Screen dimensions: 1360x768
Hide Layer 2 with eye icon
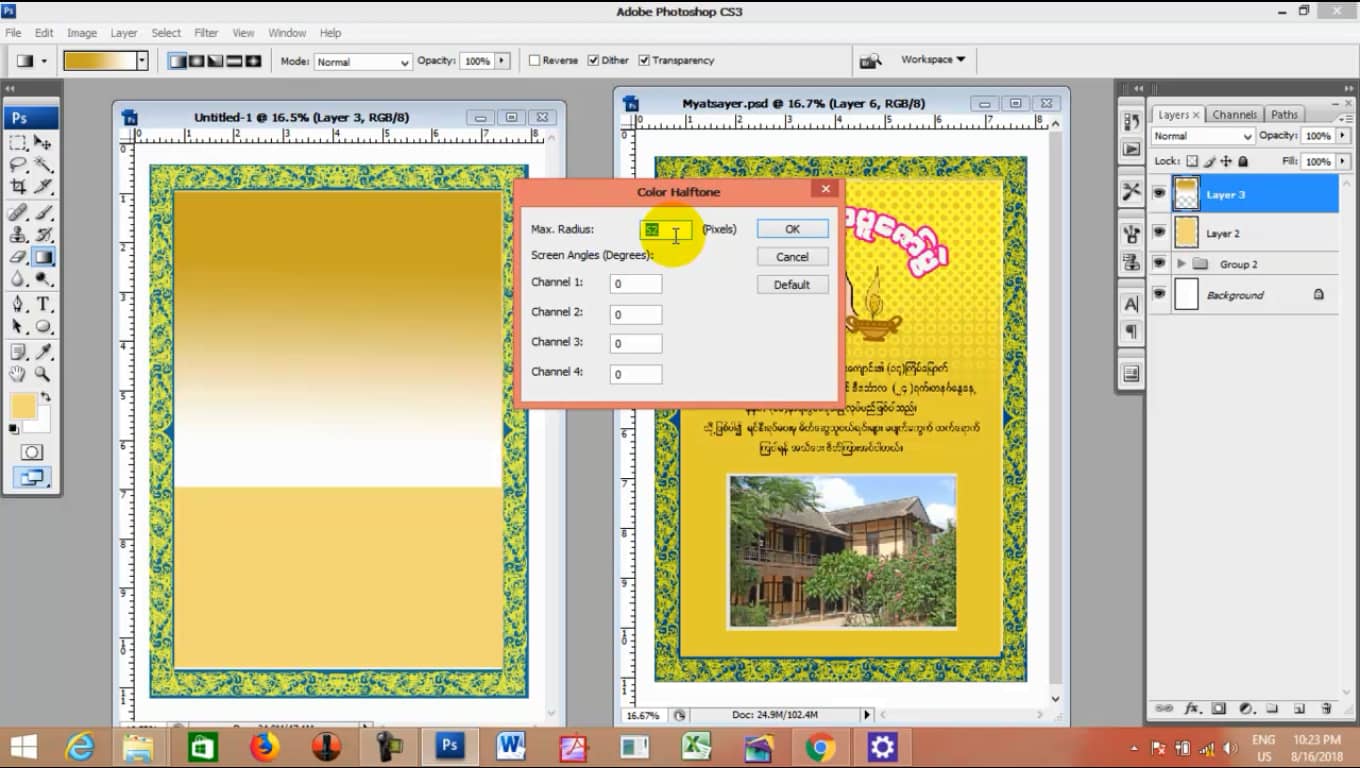pos(1159,233)
